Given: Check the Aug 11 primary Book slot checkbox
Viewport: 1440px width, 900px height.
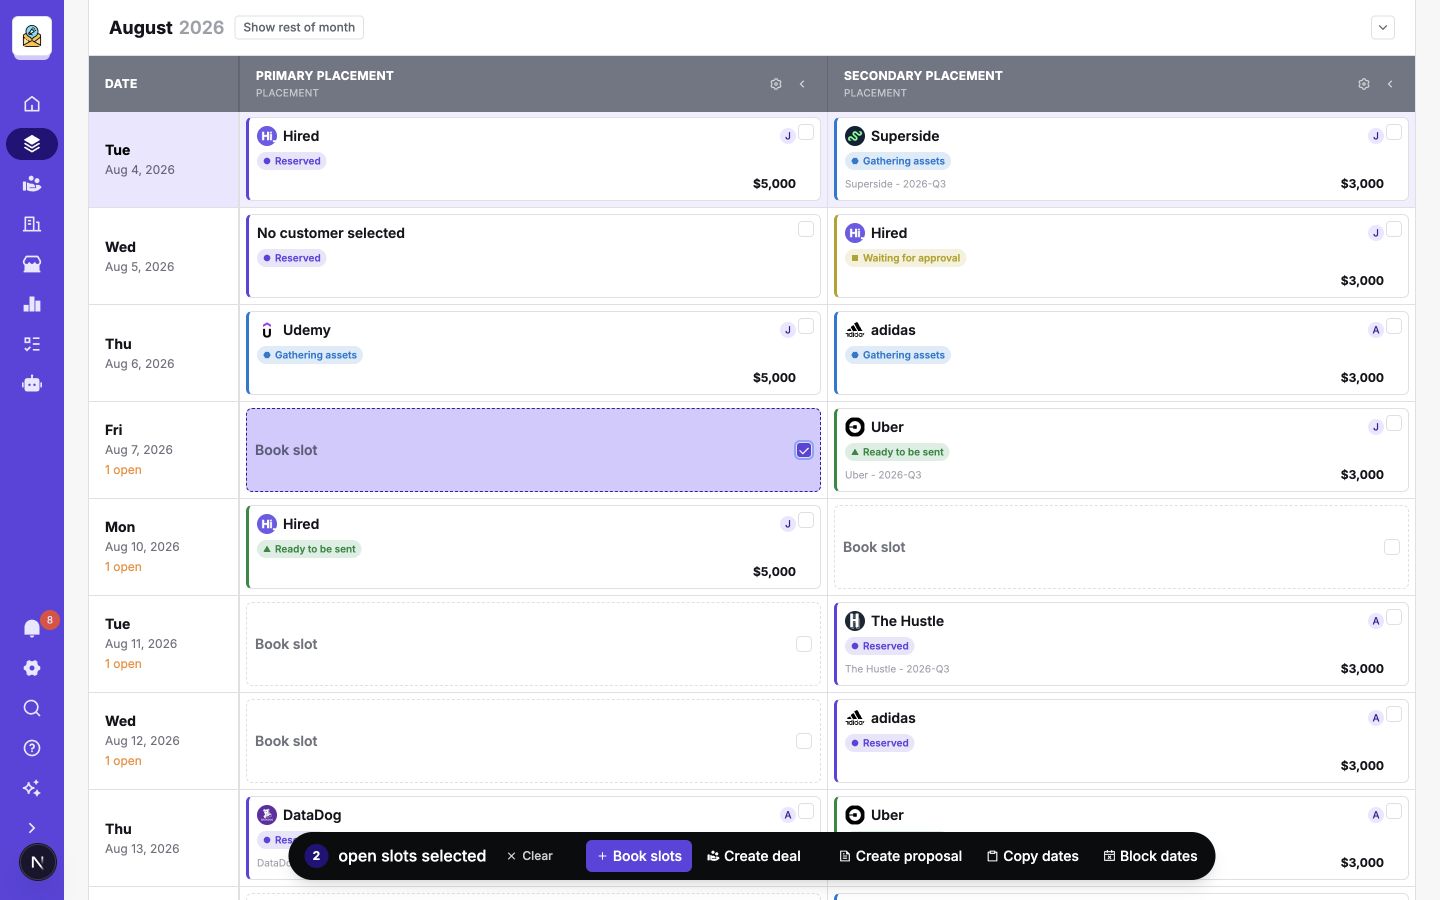Looking at the screenshot, I should [804, 644].
